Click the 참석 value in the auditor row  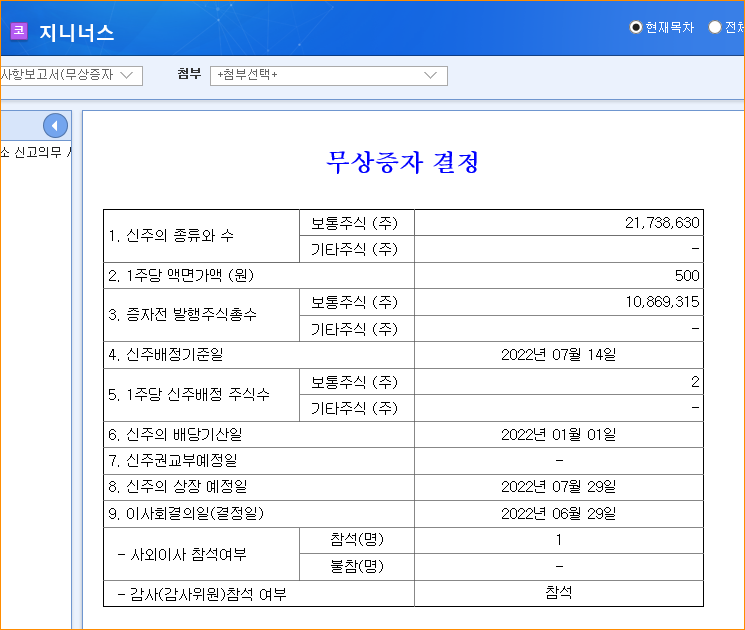[x=559, y=592]
